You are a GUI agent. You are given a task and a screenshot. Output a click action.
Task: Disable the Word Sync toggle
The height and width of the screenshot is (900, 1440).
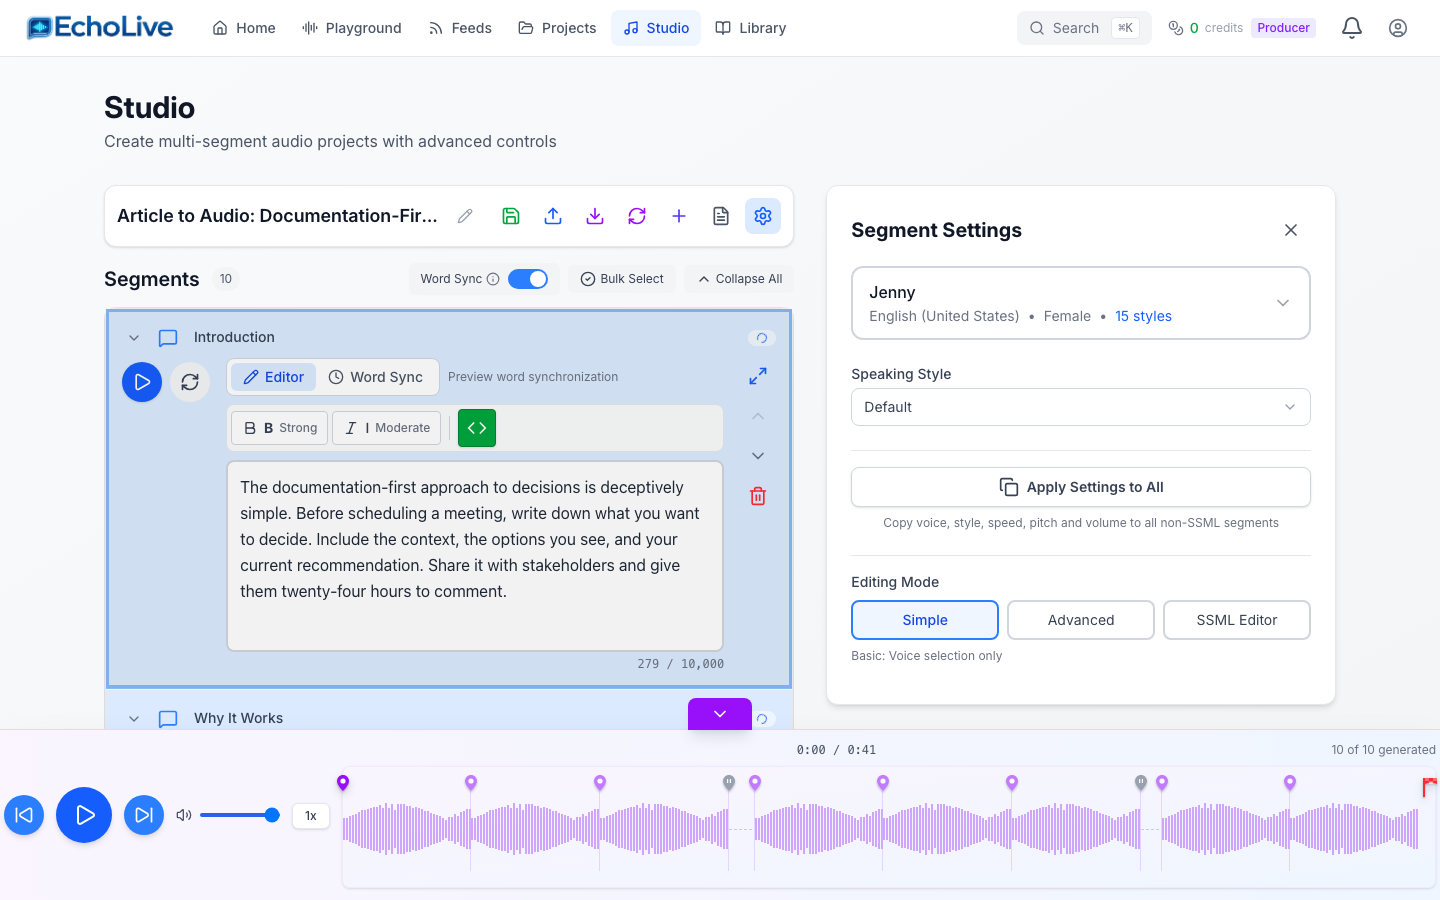[528, 279]
